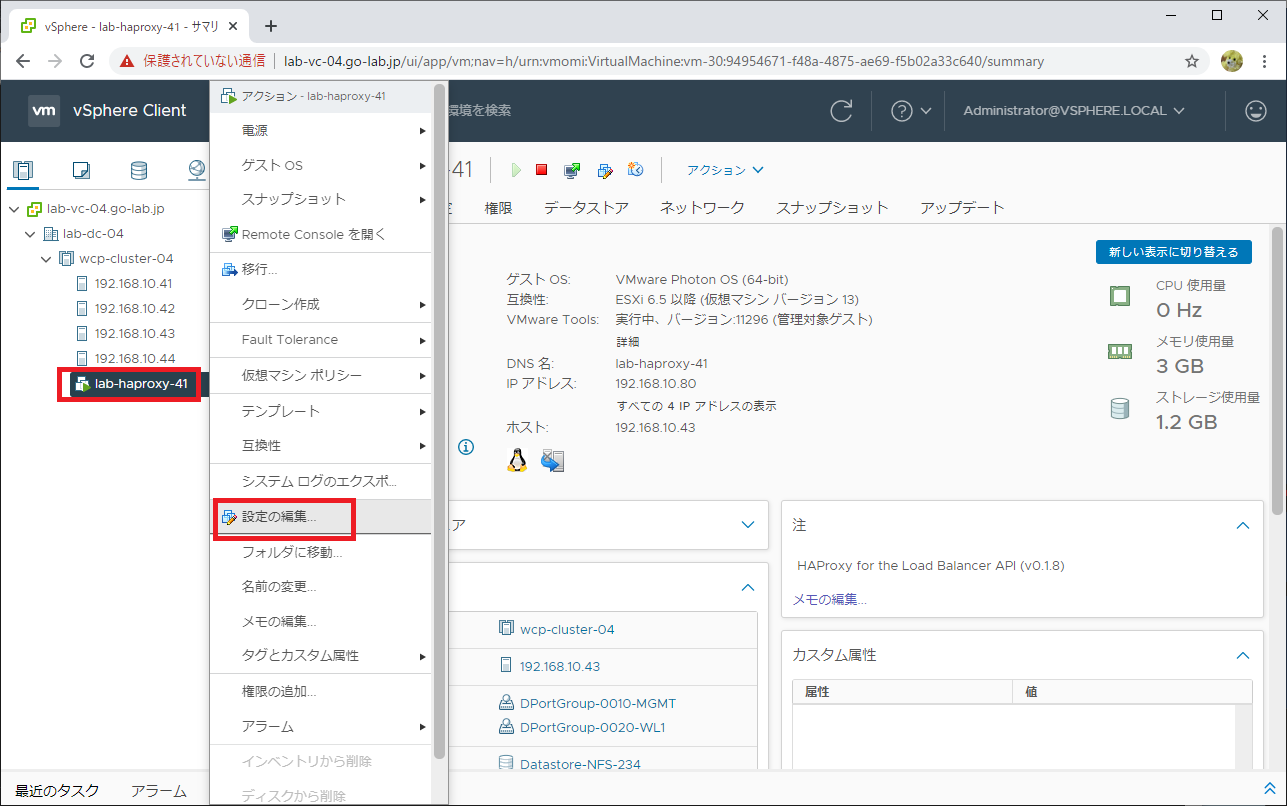
Task: Click the 詳細 link under VMware Tools
Action: click(627, 342)
